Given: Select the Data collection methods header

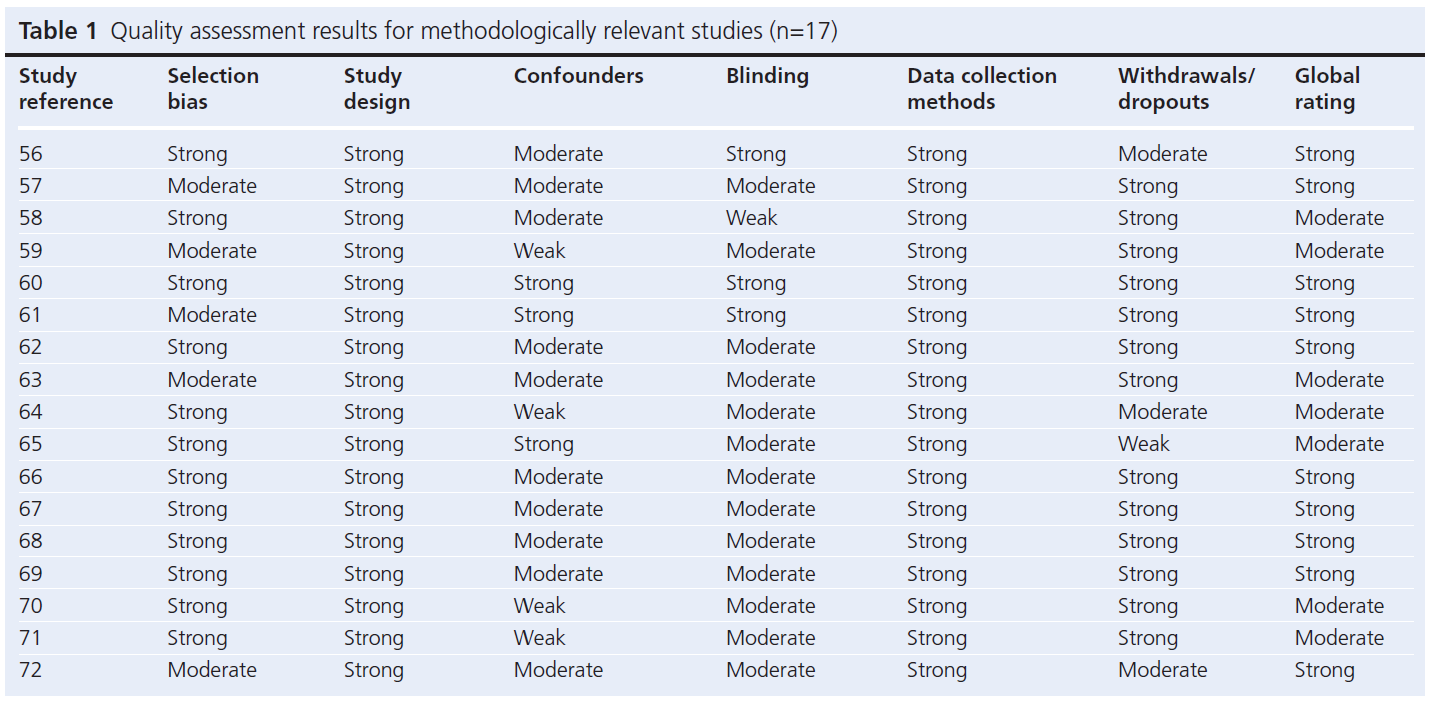Looking at the screenshot, I should tap(981, 89).
